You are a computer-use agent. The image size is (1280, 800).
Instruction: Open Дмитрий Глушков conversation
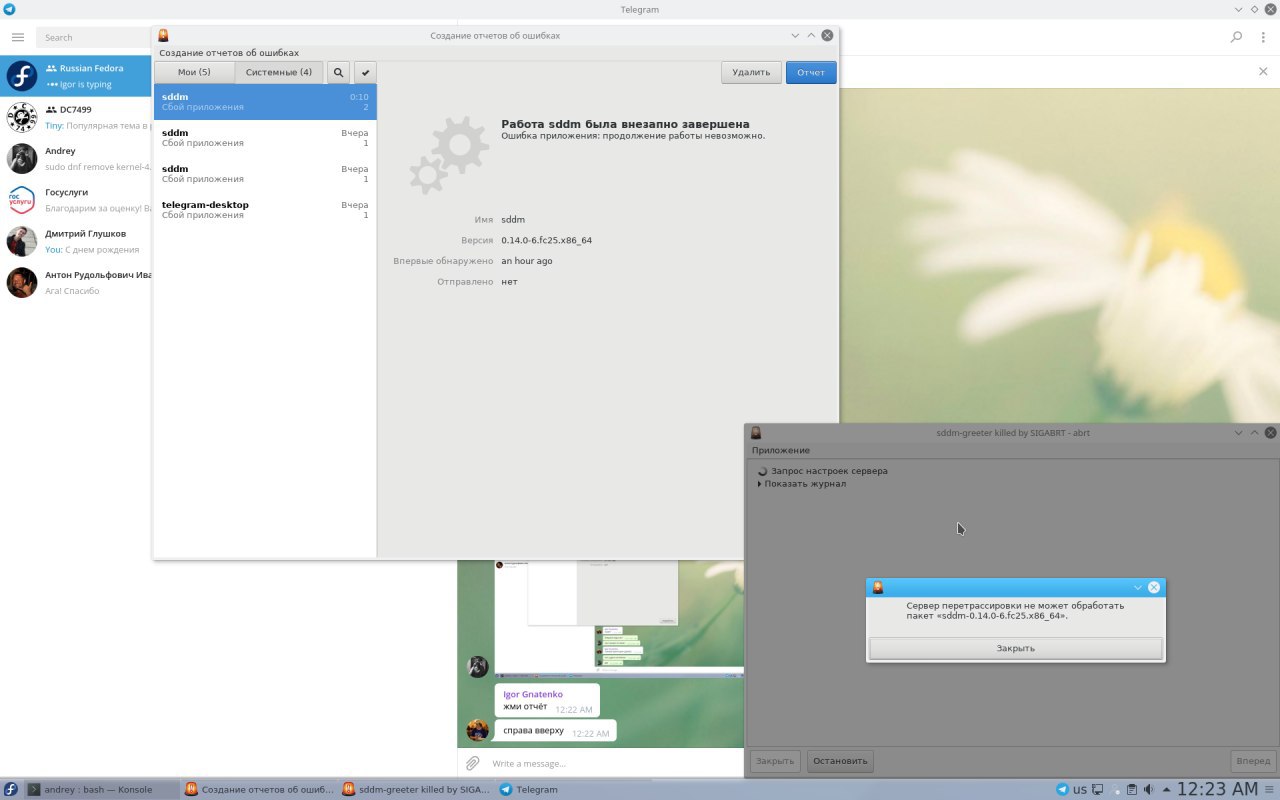(76, 241)
